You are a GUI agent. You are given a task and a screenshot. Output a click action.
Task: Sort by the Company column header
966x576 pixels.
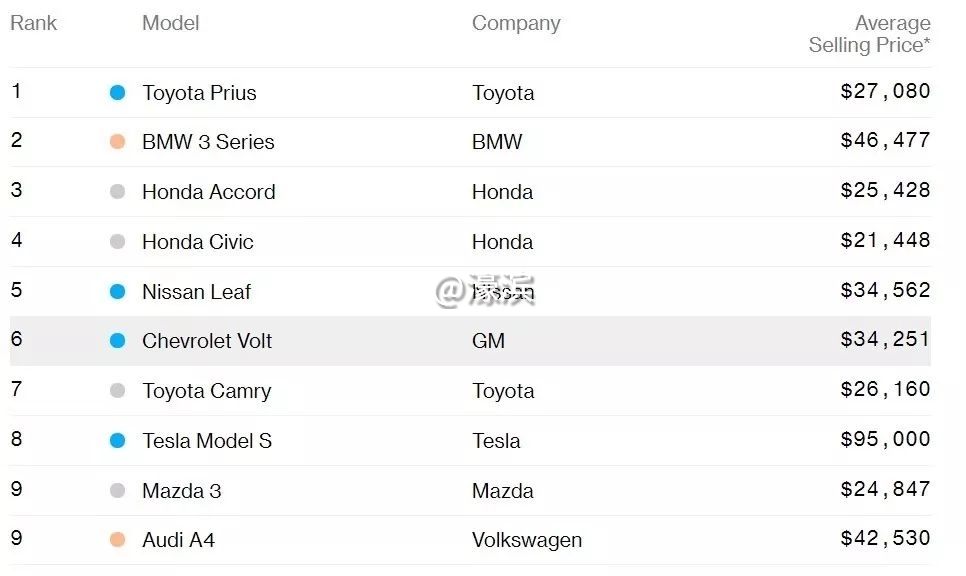point(516,23)
